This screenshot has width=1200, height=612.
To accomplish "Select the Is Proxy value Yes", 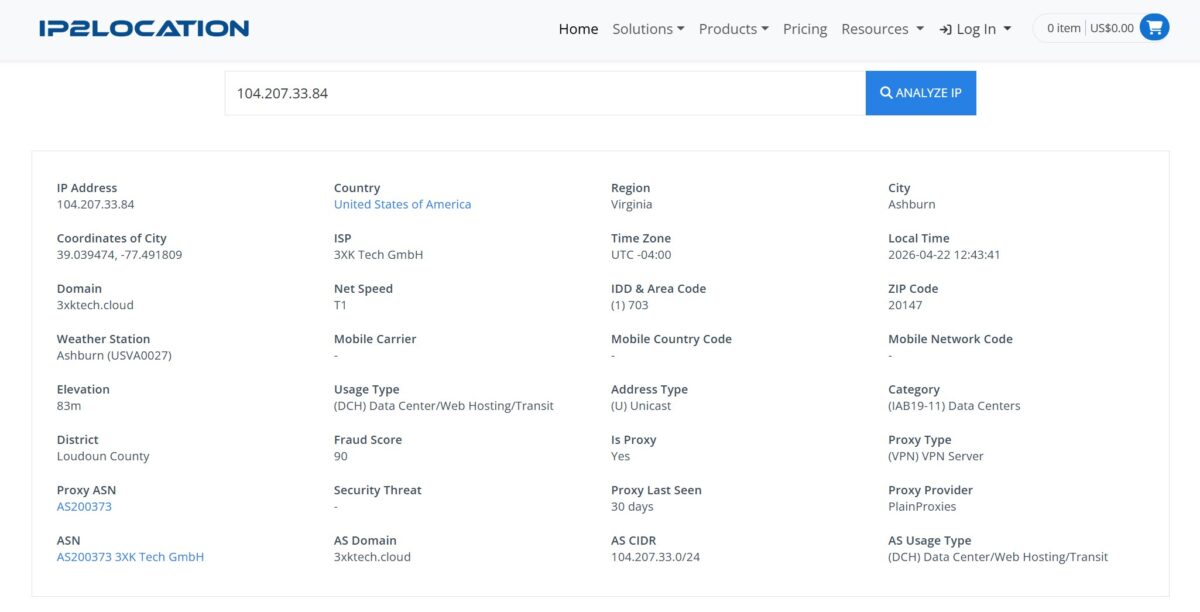I will point(621,456).
